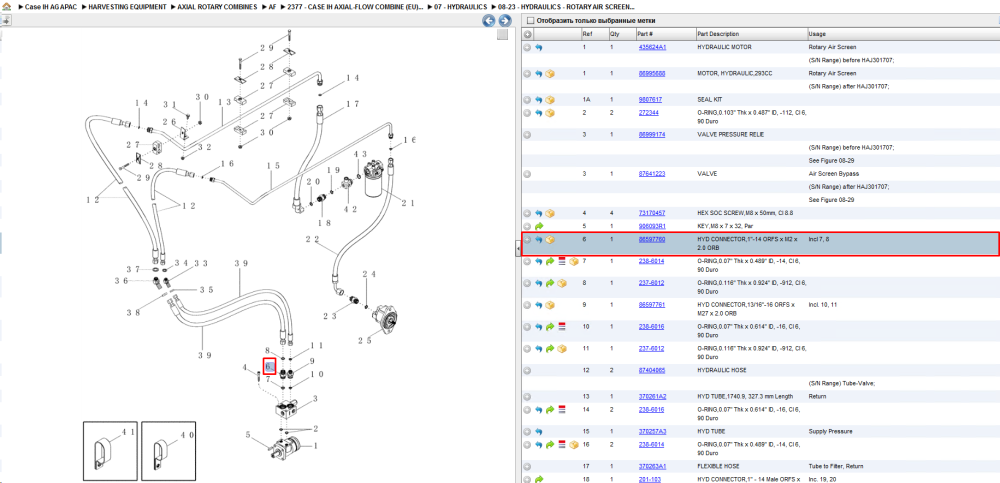This screenshot has height=483, width=1000.
Task: Sort by Ref column header
Action: pos(594,34)
